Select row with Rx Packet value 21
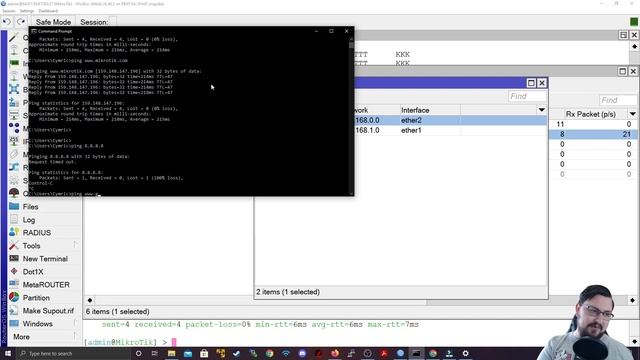Image resolution: width=640 pixels, height=360 pixels. (x=594, y=134)
